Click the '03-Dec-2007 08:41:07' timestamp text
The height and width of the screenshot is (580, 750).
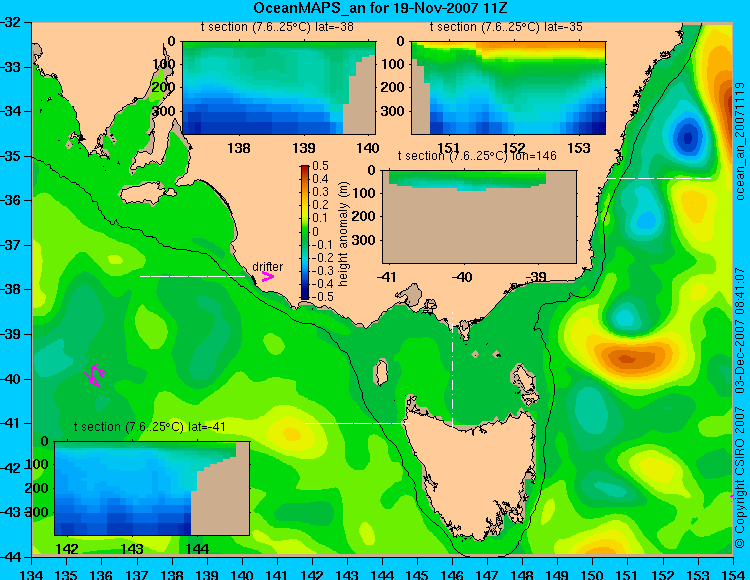pos(739,330)
